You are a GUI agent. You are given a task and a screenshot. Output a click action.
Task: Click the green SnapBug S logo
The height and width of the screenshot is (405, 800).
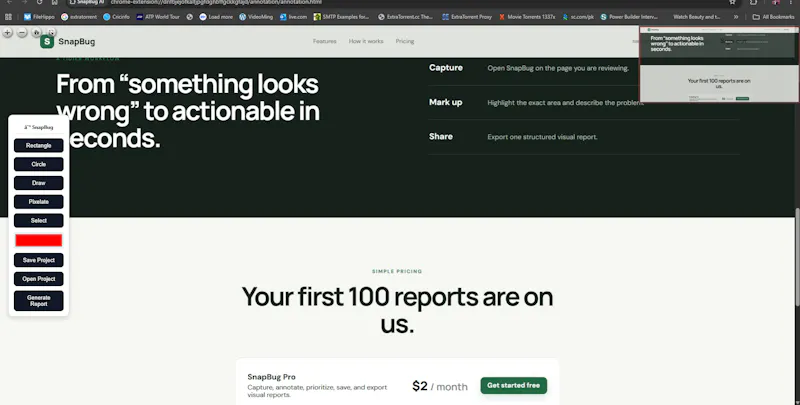point(47,41)
